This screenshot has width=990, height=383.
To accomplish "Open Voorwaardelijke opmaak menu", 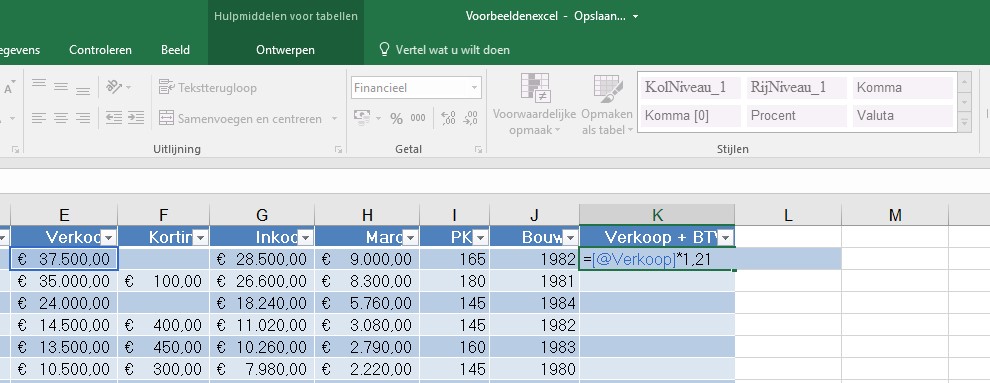I will pos(534,105).
